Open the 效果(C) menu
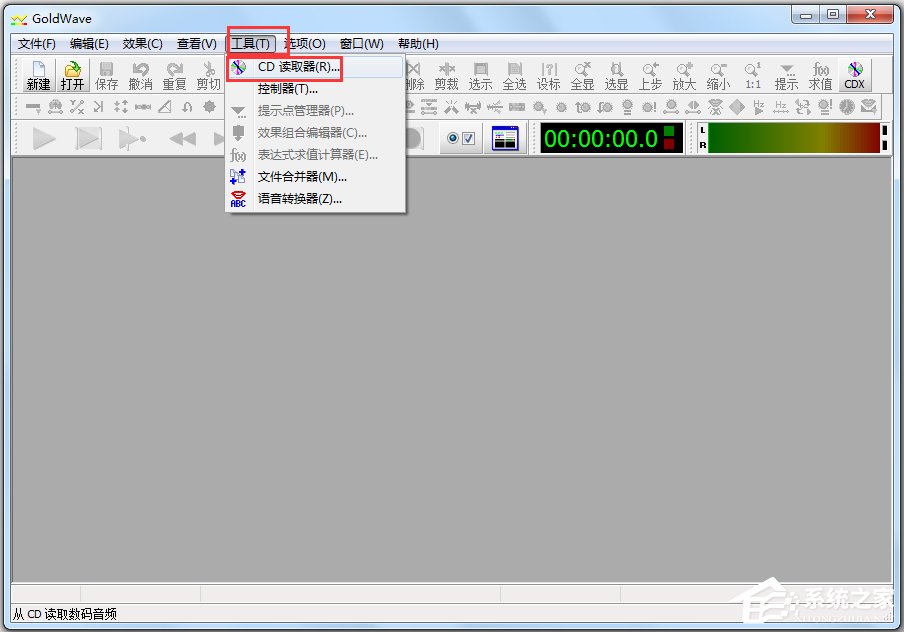The height and width of the screenshot is (632, 904). 143,44
